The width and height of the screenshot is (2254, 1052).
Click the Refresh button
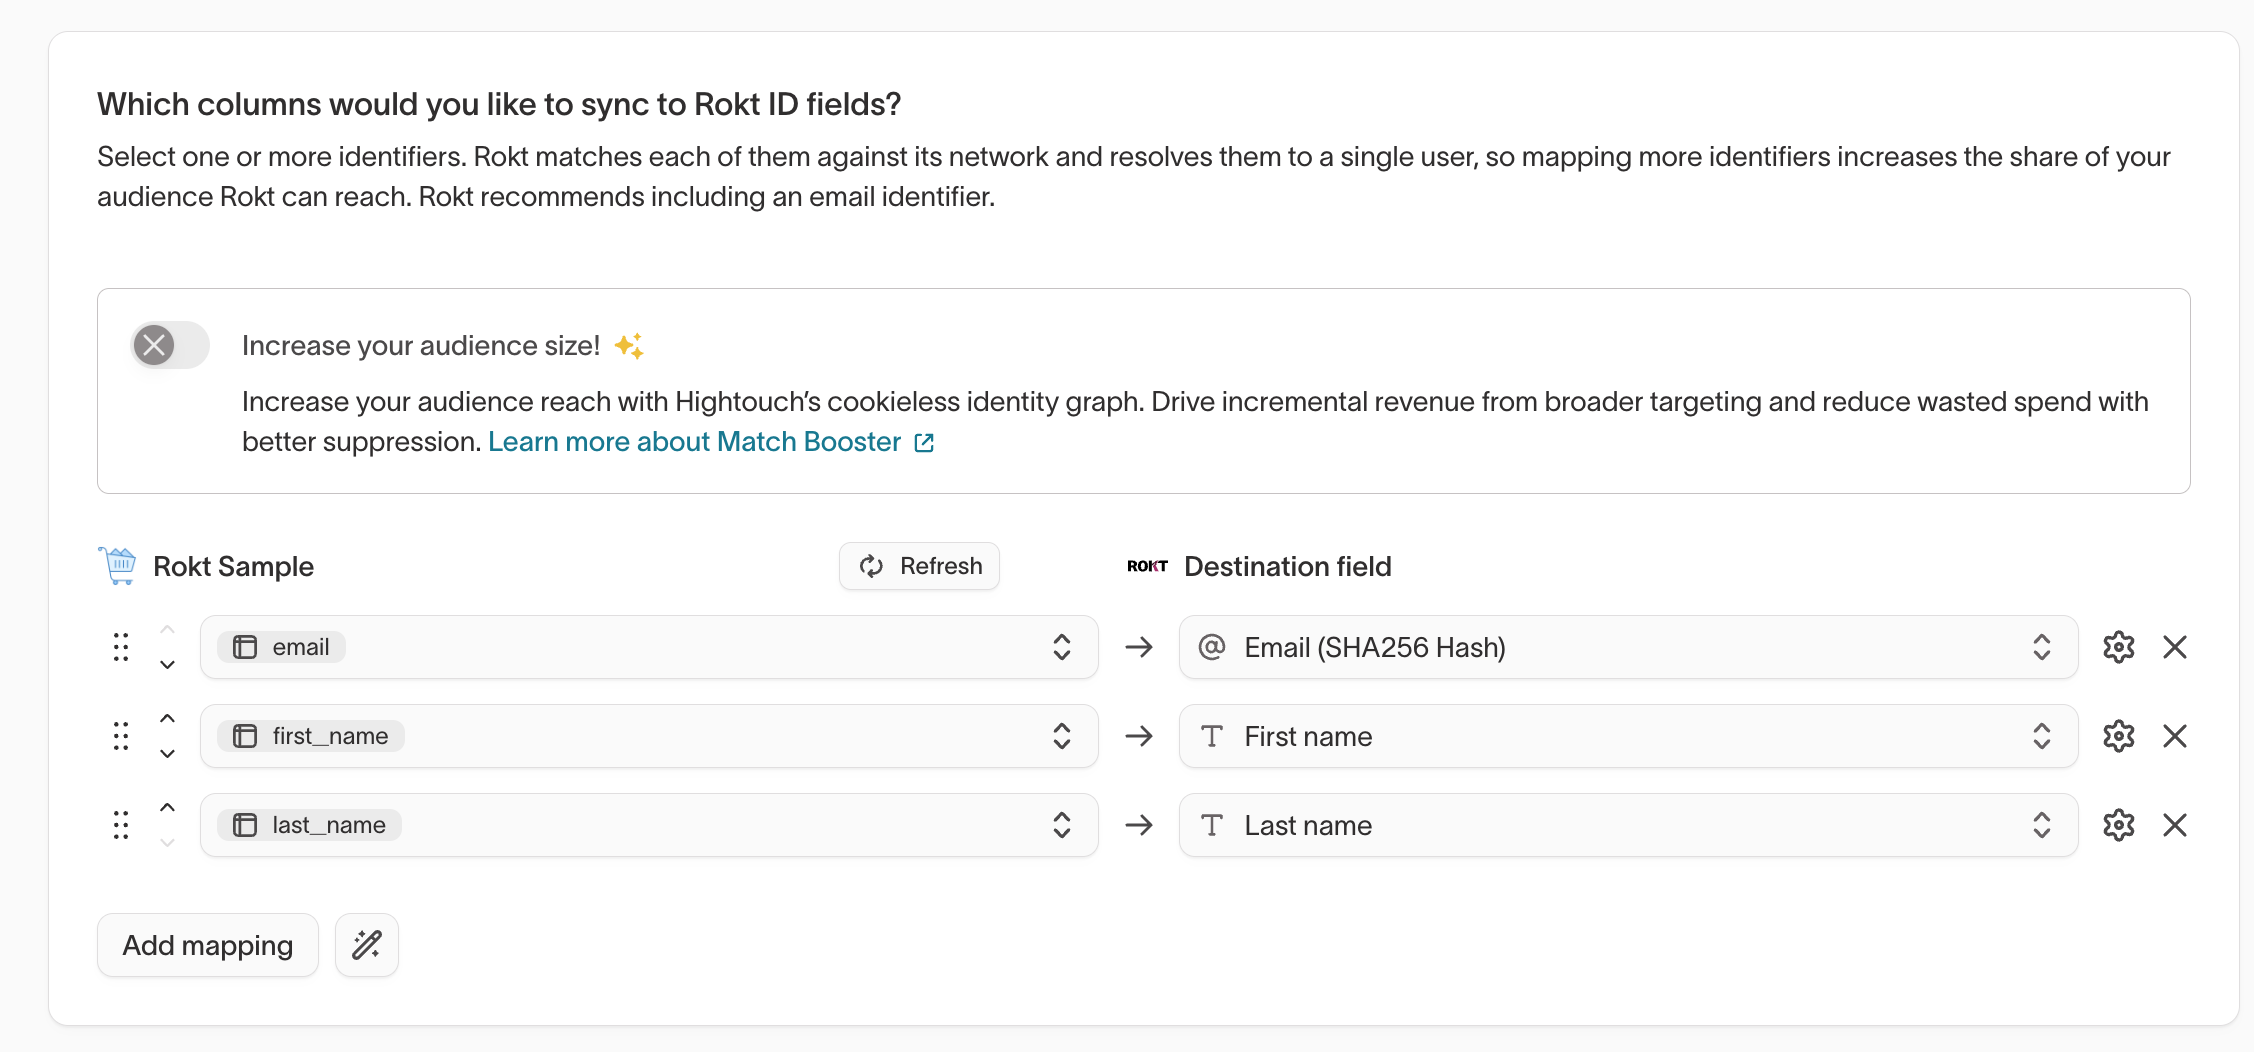tap(919, 566)
